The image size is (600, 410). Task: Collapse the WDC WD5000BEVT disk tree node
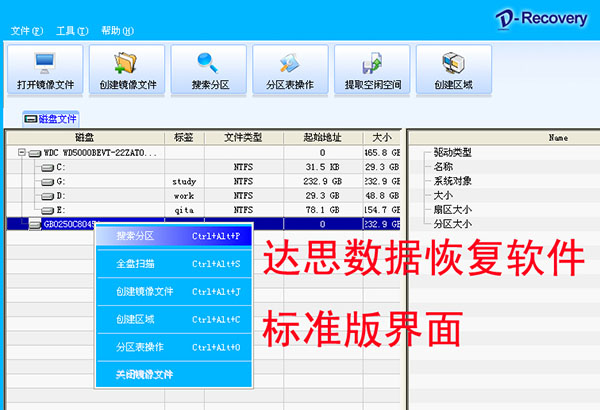22,152
